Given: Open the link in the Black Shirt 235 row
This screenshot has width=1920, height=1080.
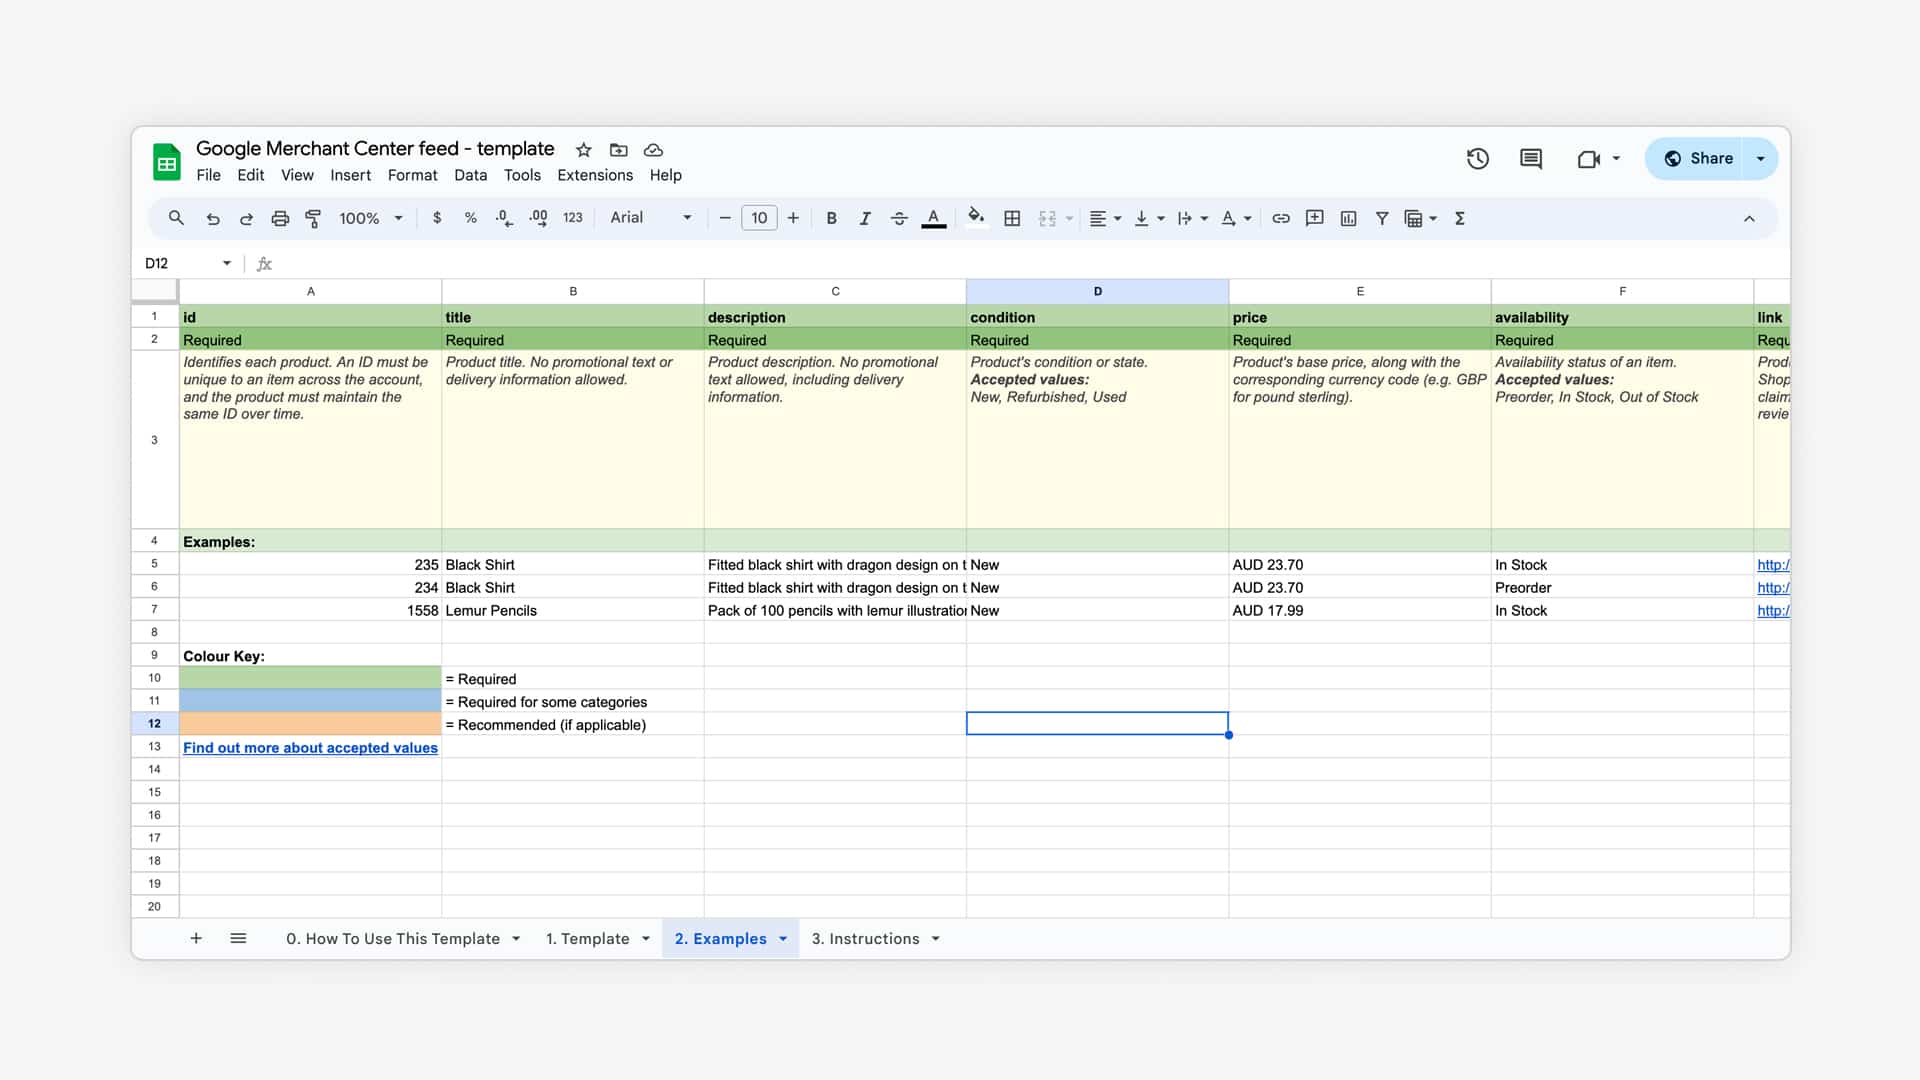Looking at the screenshot, I should tap(1773, 565).
